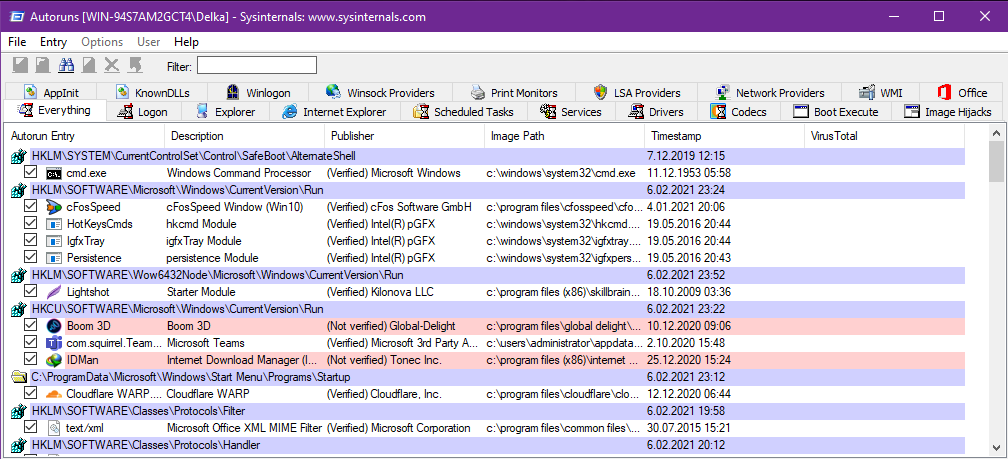Click the Office tab logo icon
Screen dimensions: 1008x459
944,92
